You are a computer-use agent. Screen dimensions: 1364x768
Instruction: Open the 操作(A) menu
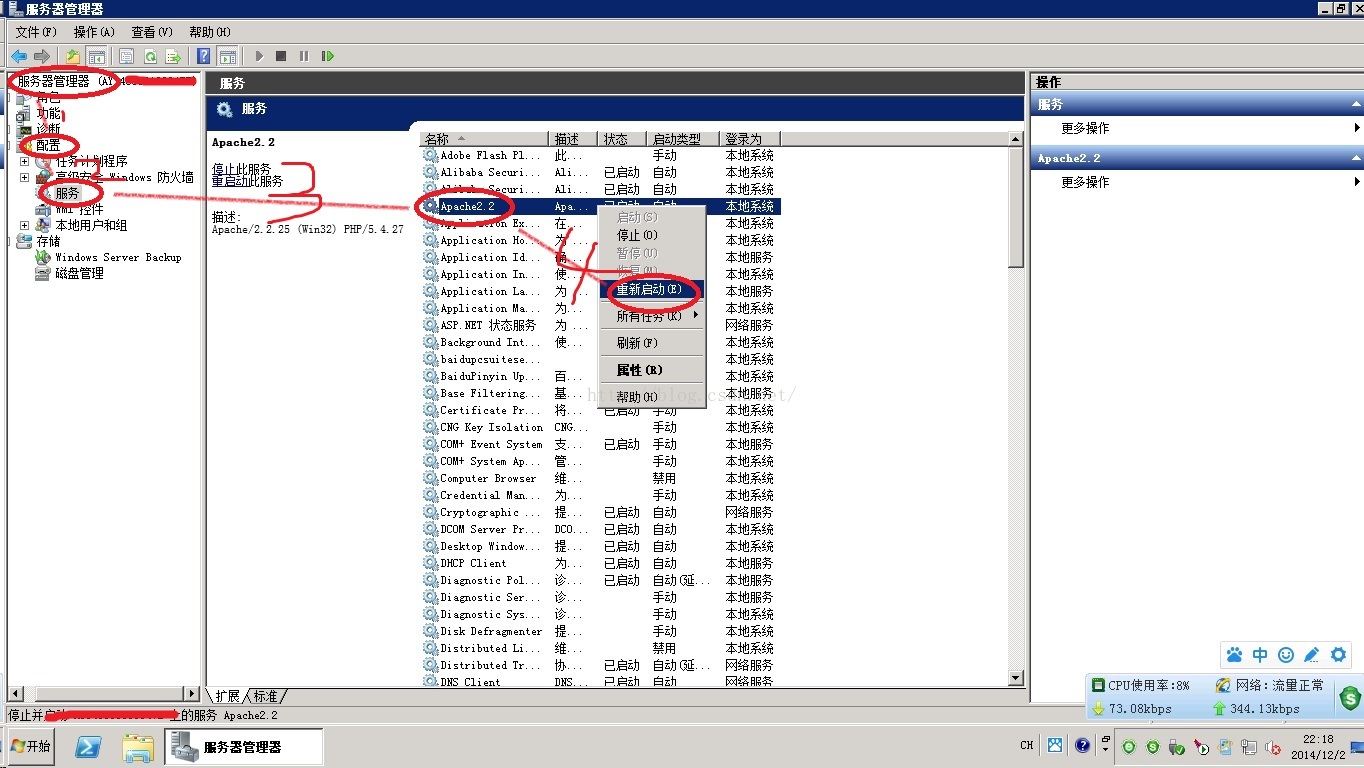point(94,32)
